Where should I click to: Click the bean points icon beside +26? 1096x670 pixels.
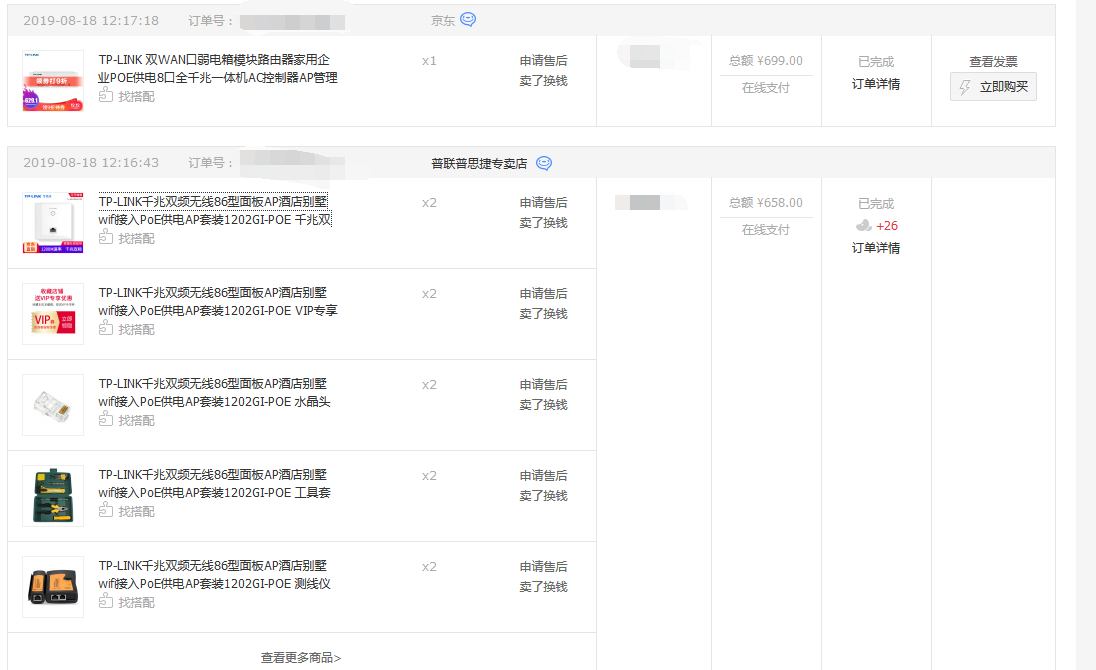[x=864, y=225]
